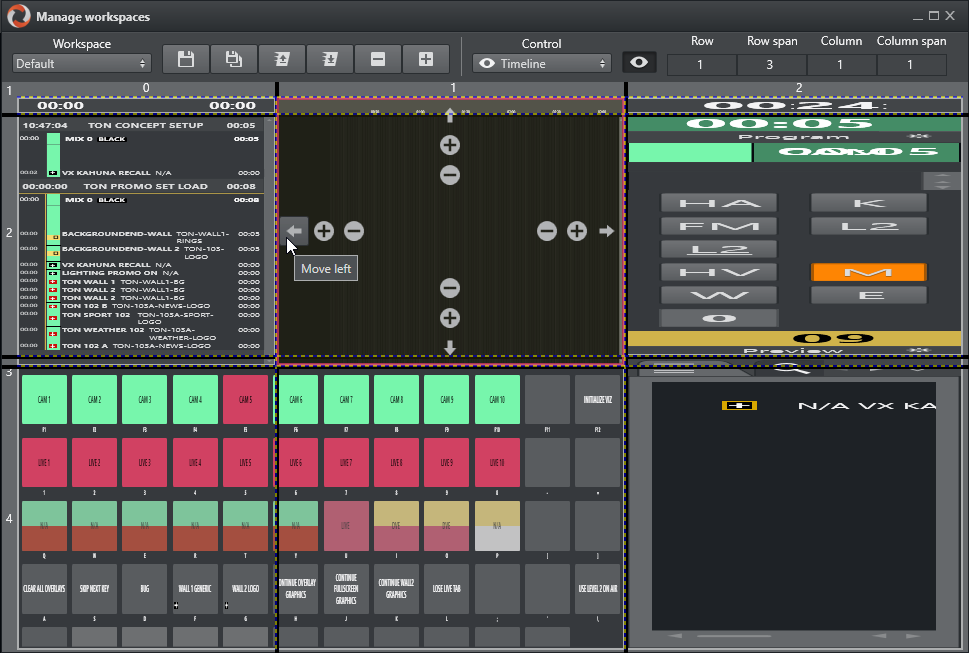Click the small stepper arrows above K button

940,181
